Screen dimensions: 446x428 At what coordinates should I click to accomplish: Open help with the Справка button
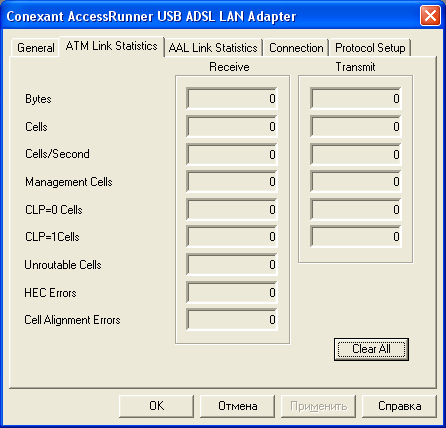(x=399, y=406)
